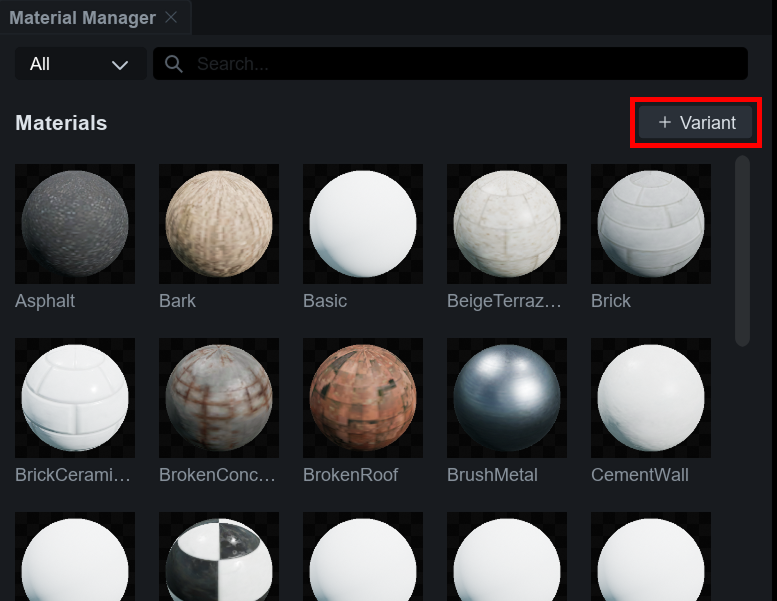The height and width of the screenshot is (601, 777).
Task: Select the Bark material preview
Action: (219, 223)
